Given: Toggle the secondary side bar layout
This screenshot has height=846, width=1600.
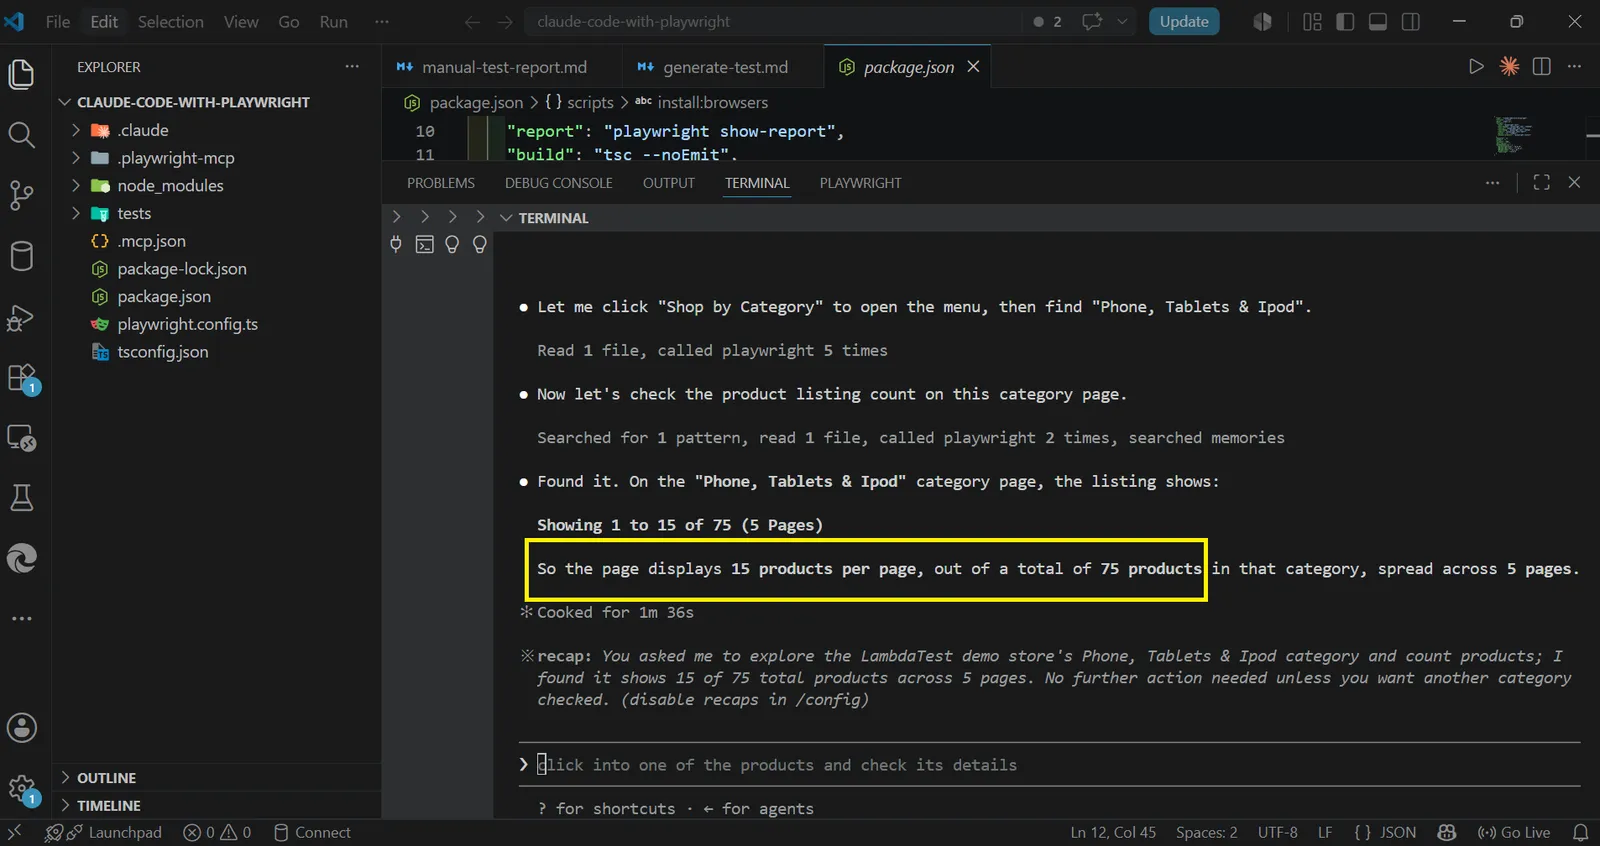Looking at the screenshot, I should tap(1411, 21).
